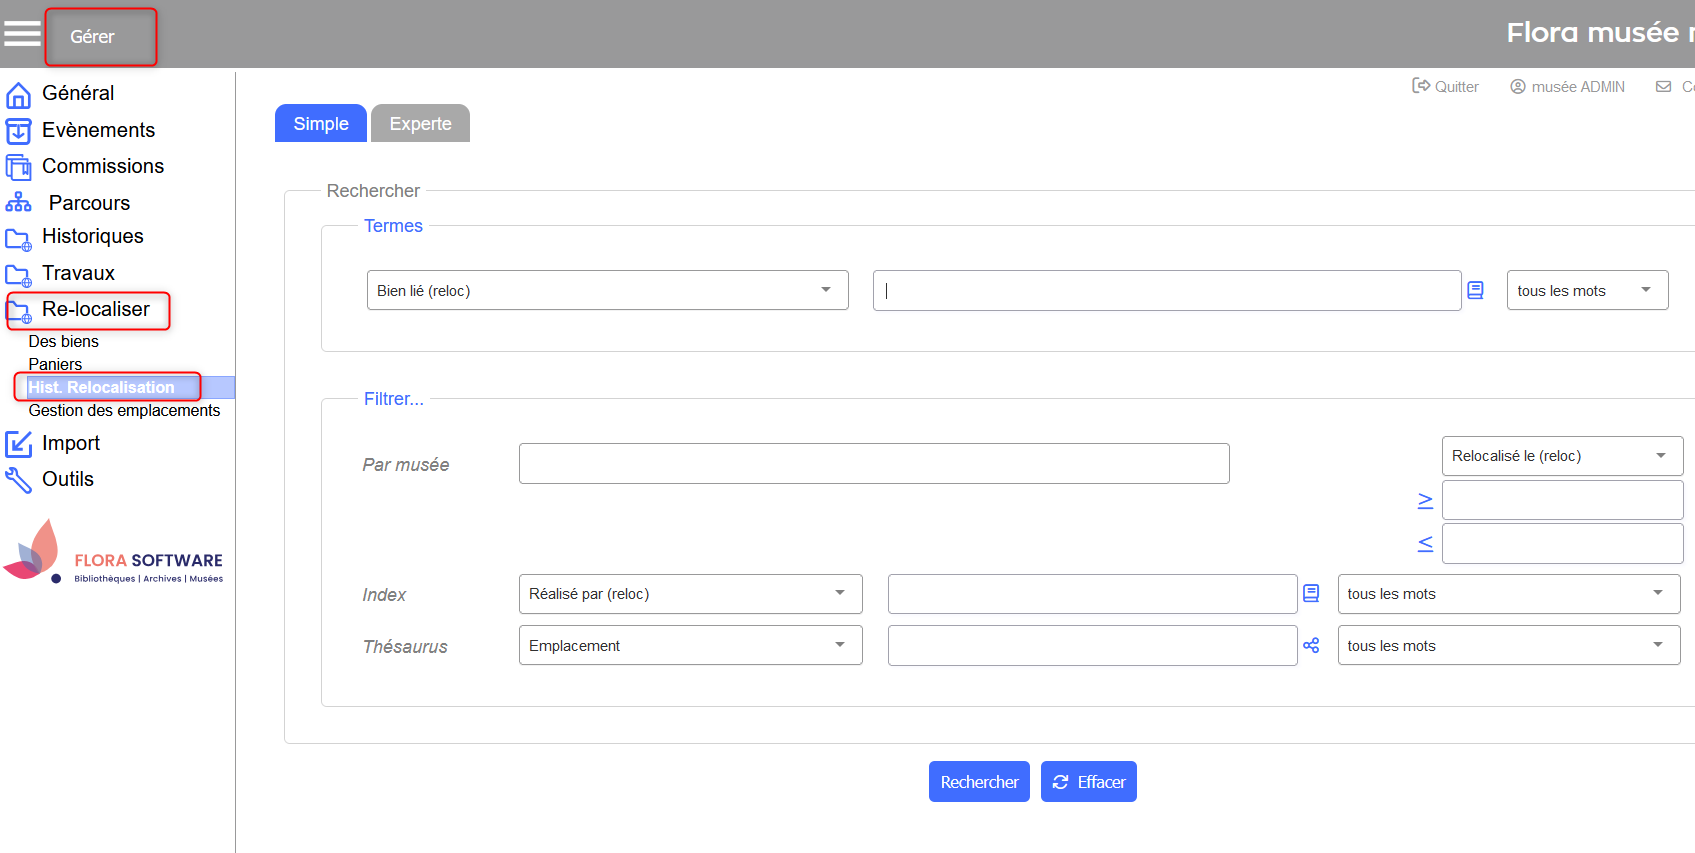Click the Effacer button
This screenshot has height=853, width=1695.
[x=1088, y=782]
